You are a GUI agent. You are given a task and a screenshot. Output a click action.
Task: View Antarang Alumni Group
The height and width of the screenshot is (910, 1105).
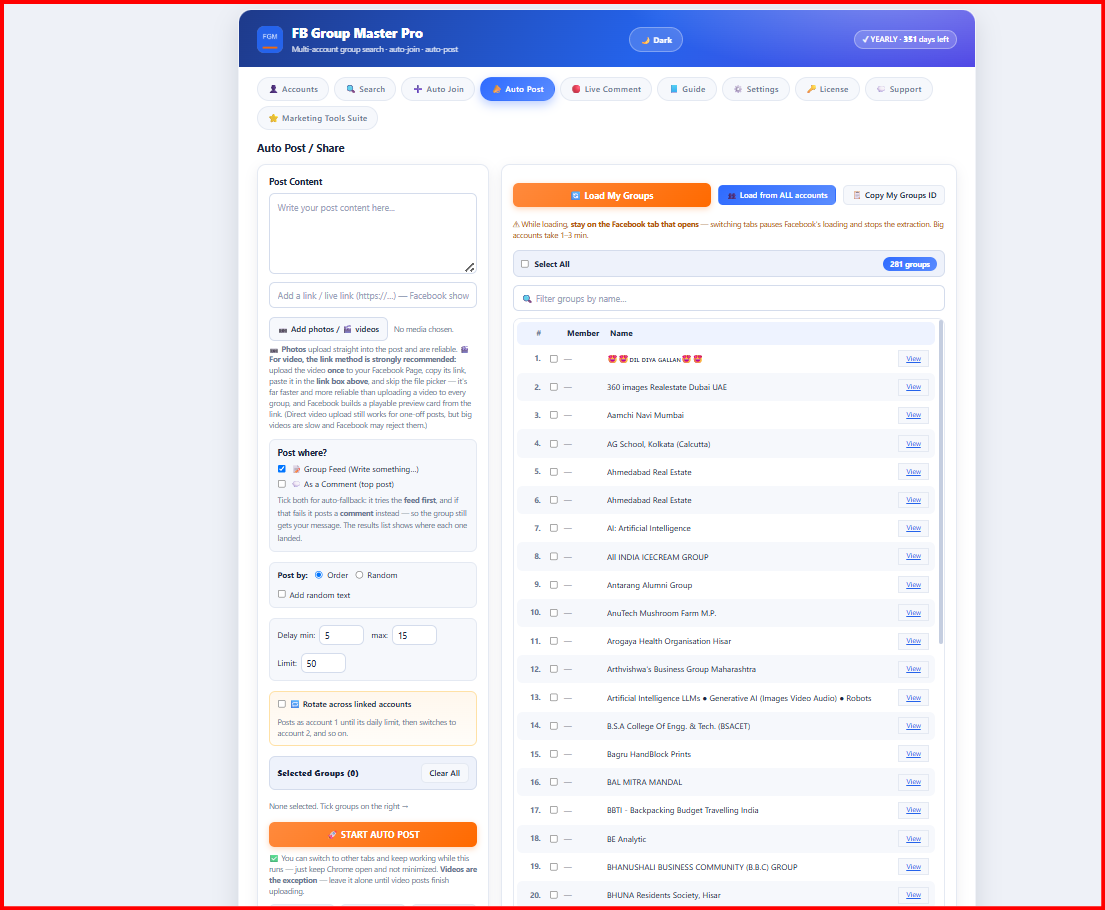[913, 585]
